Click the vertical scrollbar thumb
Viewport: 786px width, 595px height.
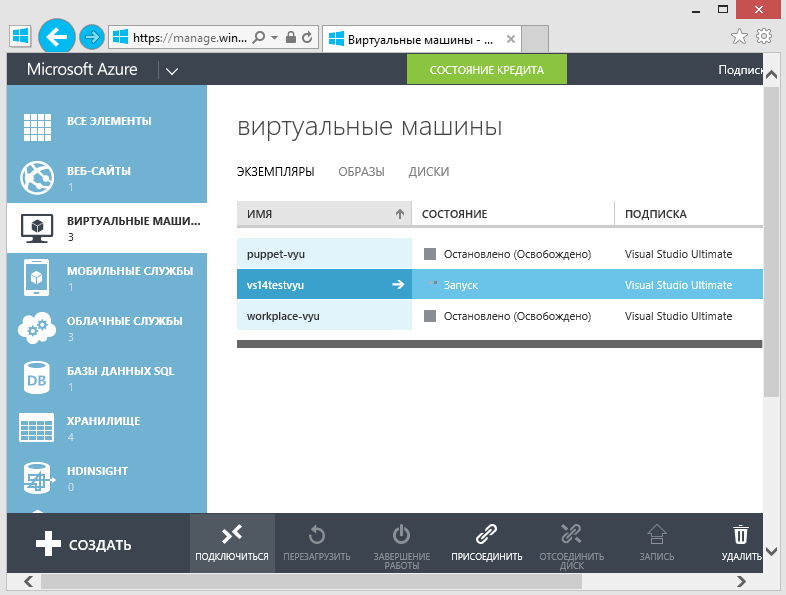click(771, 241)
